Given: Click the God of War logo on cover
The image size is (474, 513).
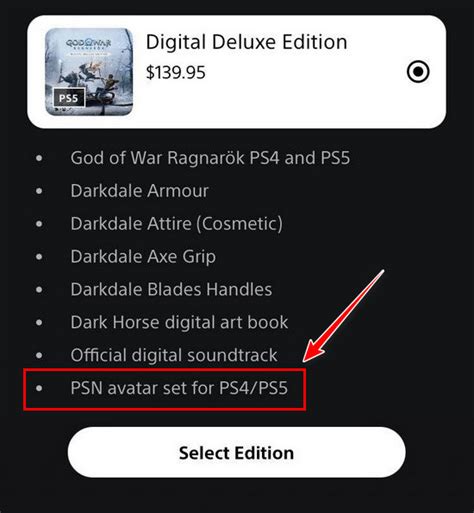Looking at the screenshot, I should tap(88, 44).
